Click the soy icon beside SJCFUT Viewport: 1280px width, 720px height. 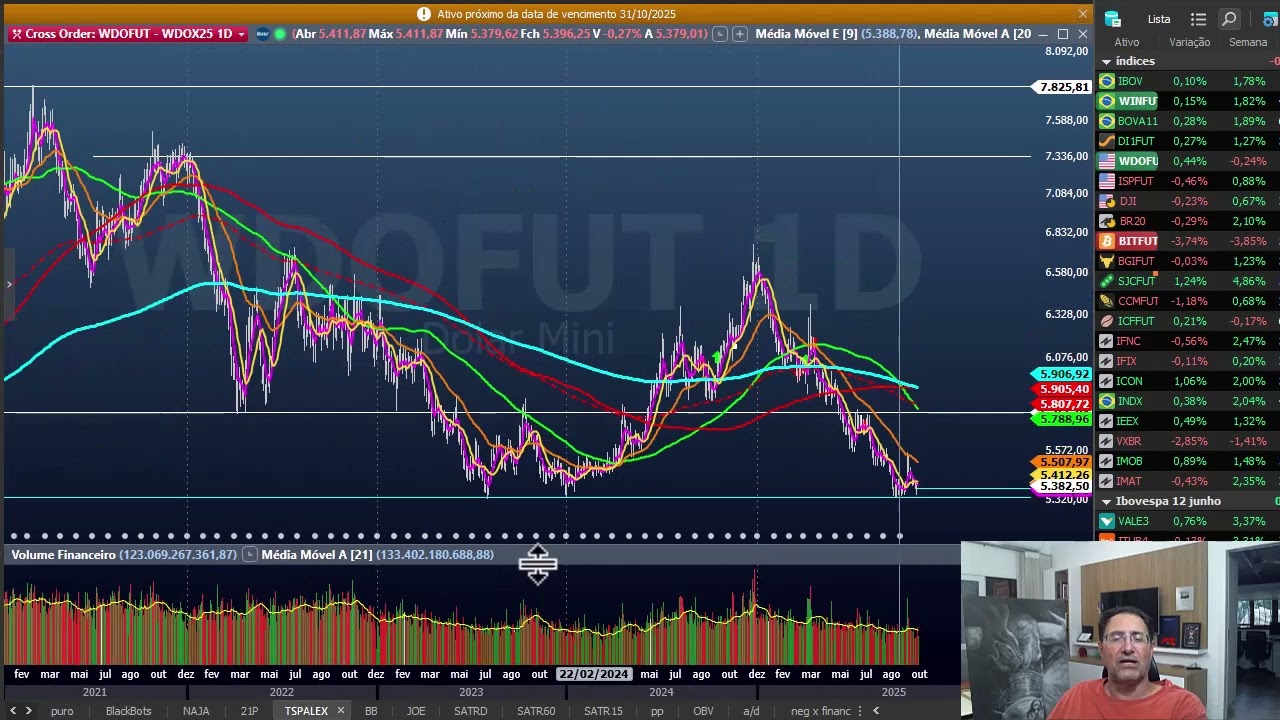(1106, 281)
